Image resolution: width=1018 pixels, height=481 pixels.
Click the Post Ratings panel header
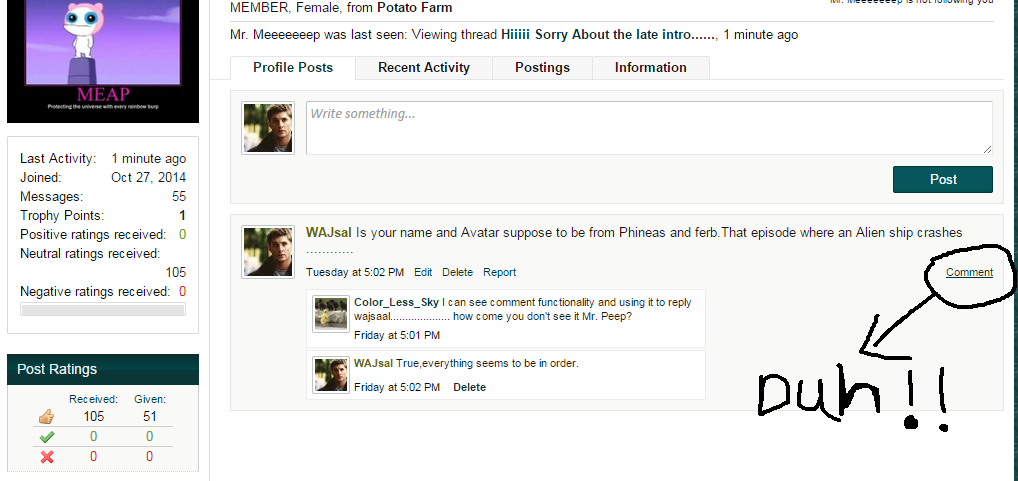pos(103,369)
